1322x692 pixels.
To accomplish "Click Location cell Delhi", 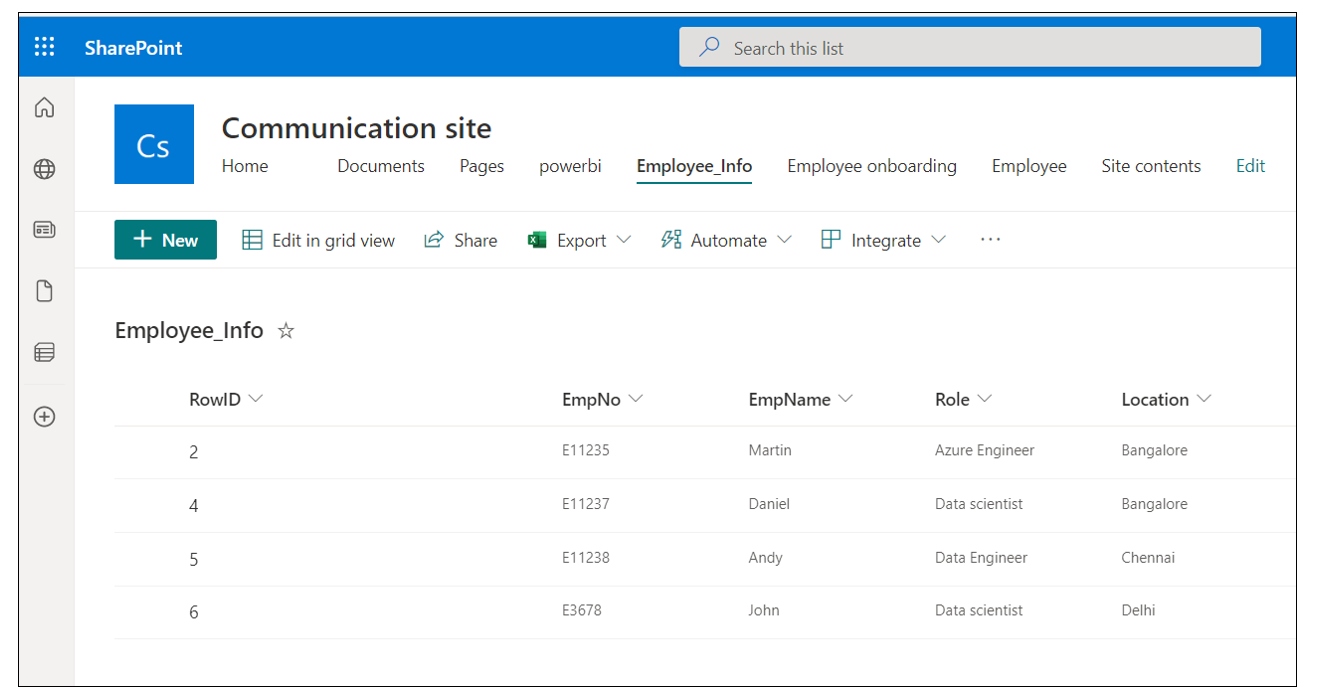I will [1138, 610].
